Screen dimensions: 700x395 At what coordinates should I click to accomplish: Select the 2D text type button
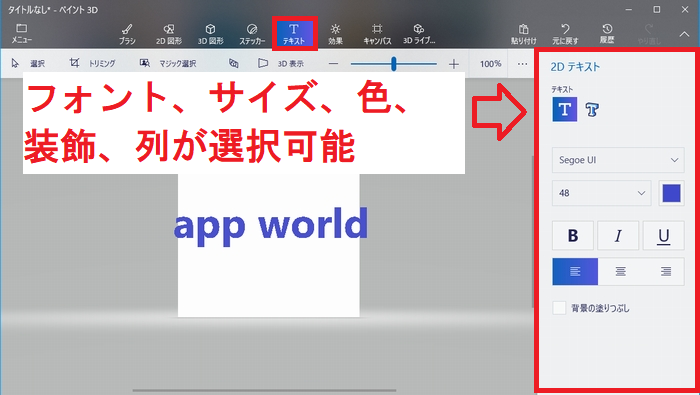point(565,109)
